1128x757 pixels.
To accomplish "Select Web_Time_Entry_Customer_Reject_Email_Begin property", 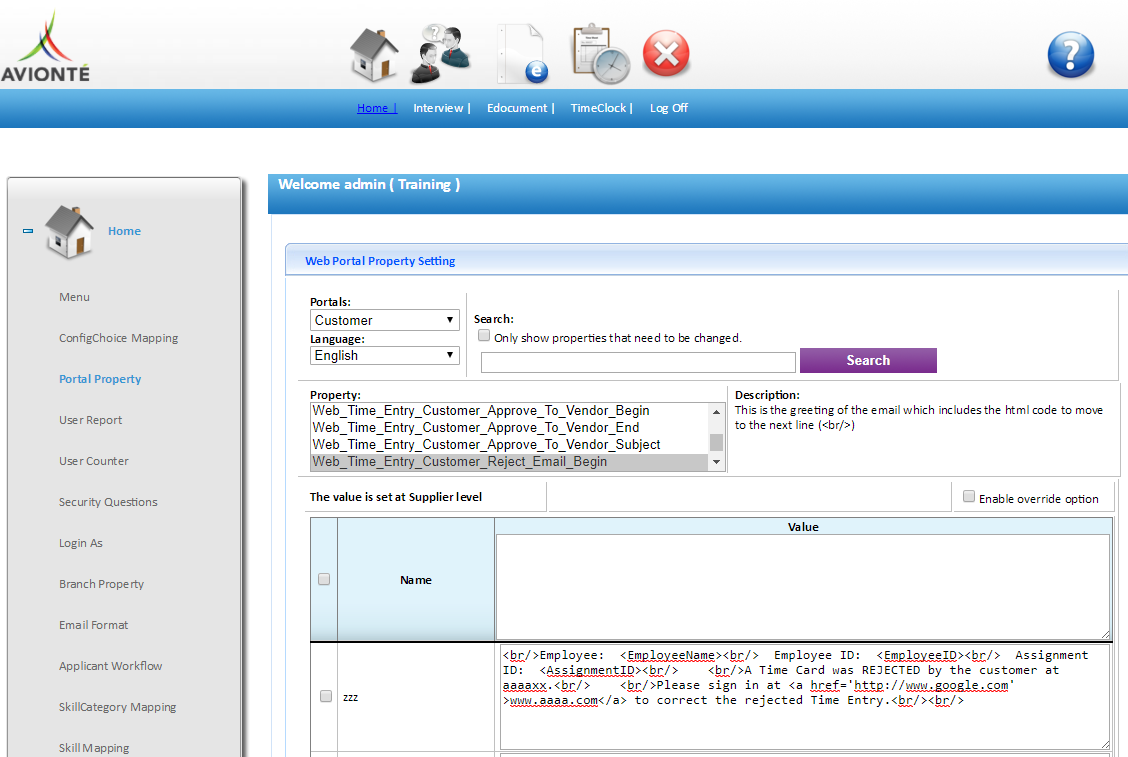I will point(509,462).
